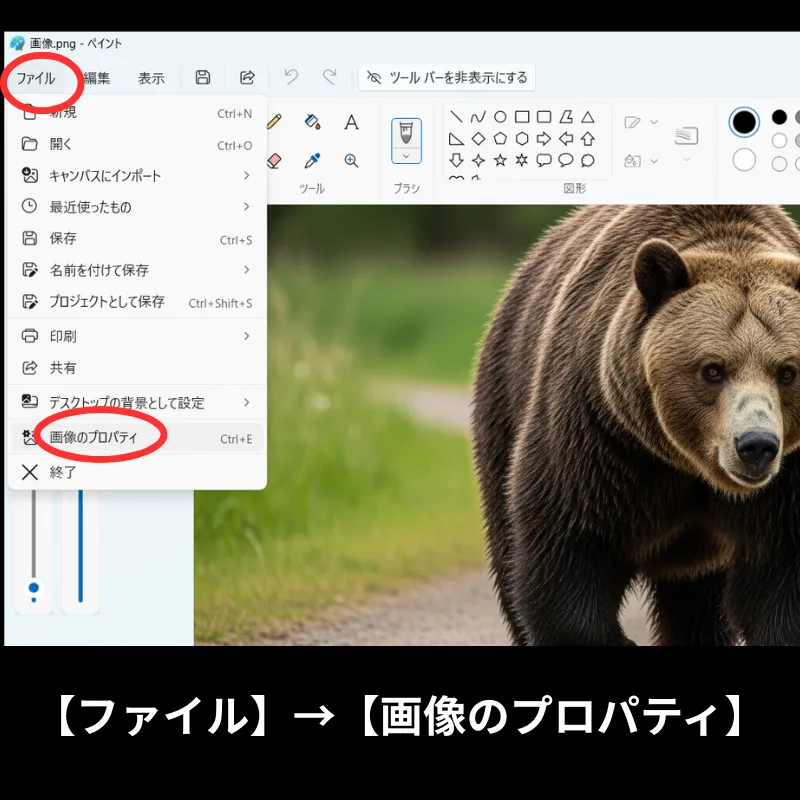Click the Undo arrow icon
This screenshot has width=800, height=800.
pos(291,77)
